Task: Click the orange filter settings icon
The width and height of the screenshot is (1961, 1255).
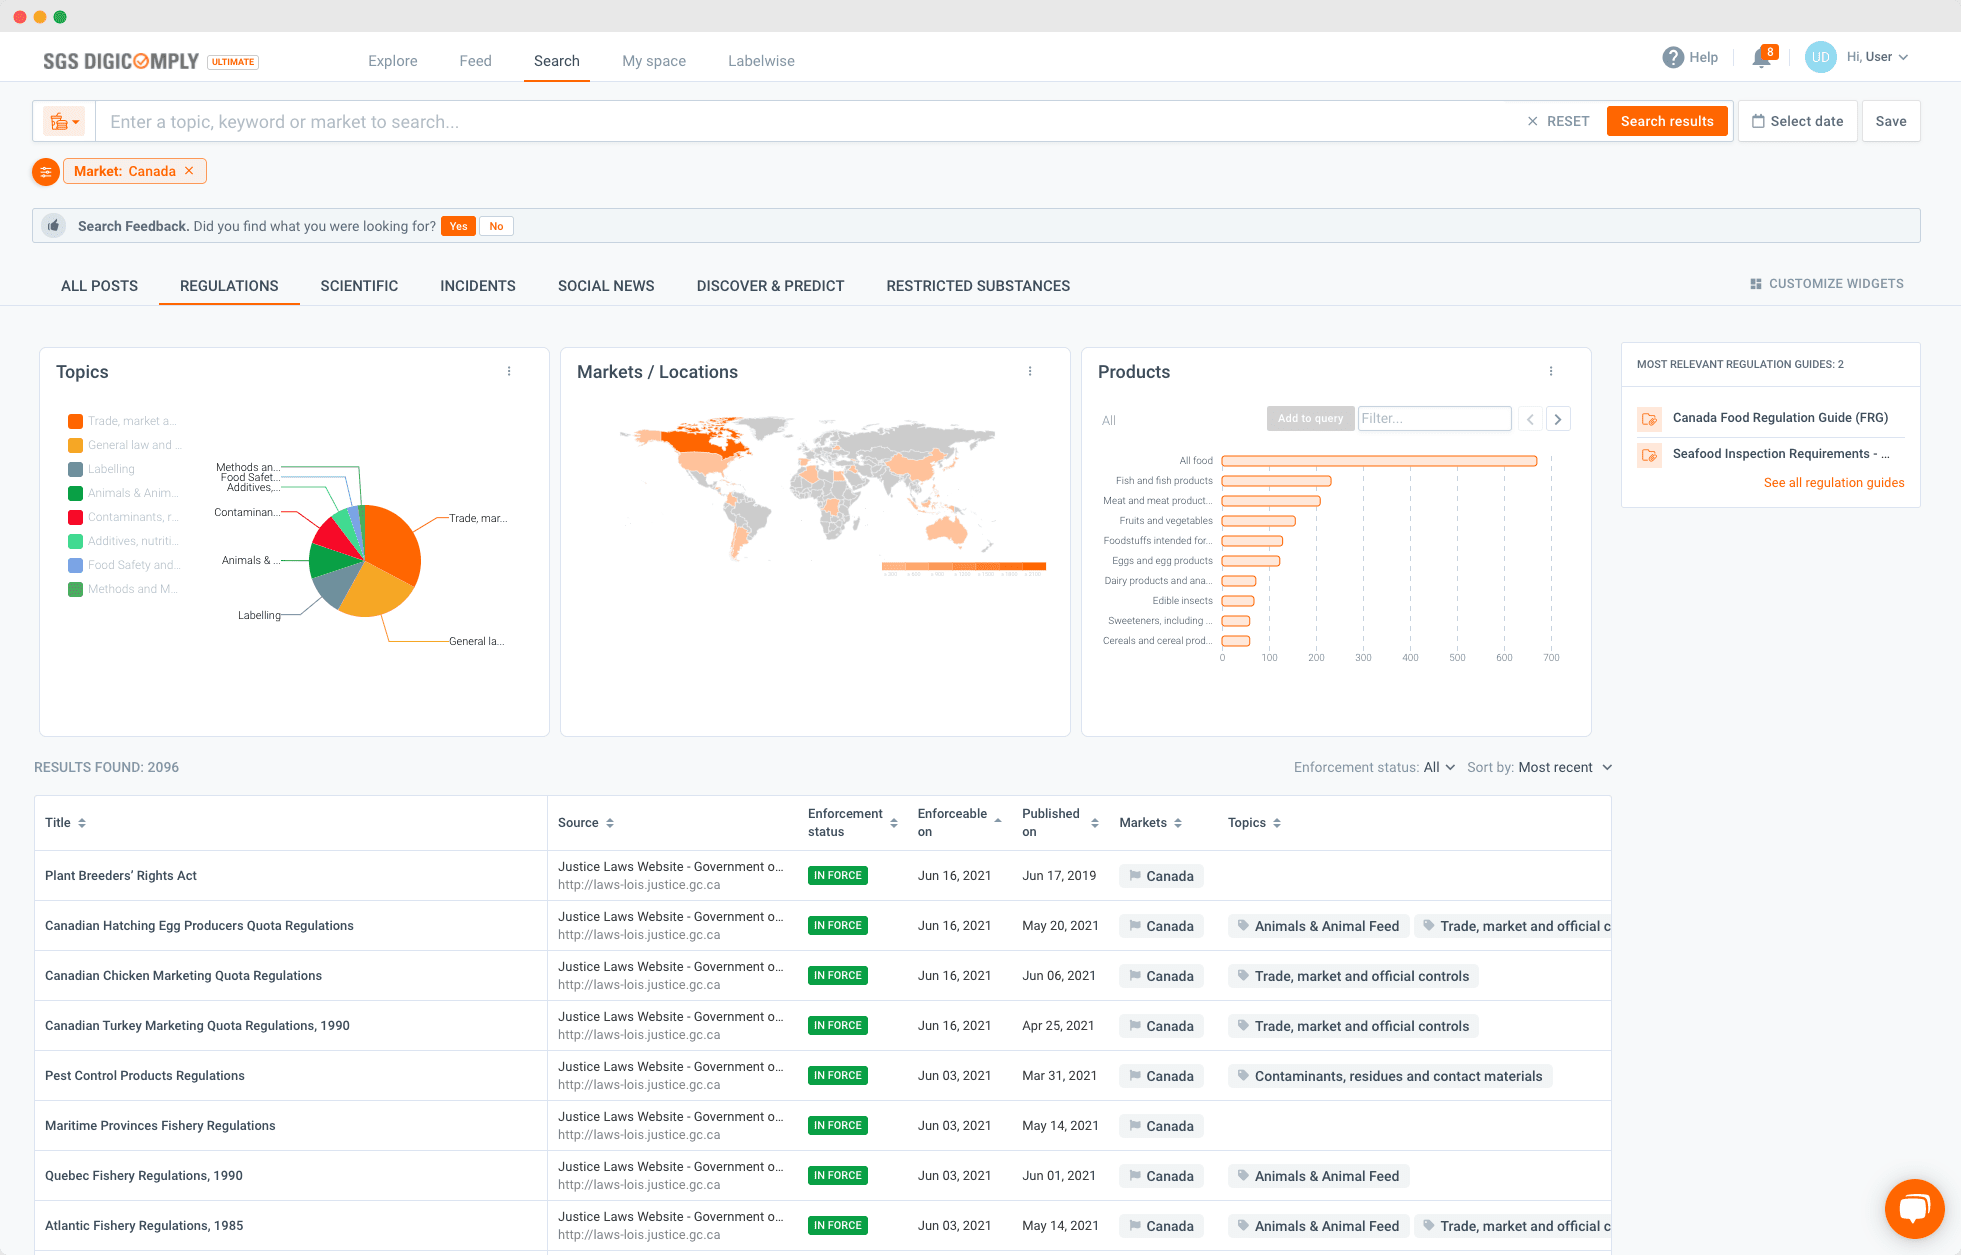Action: (x=46, y=172)
